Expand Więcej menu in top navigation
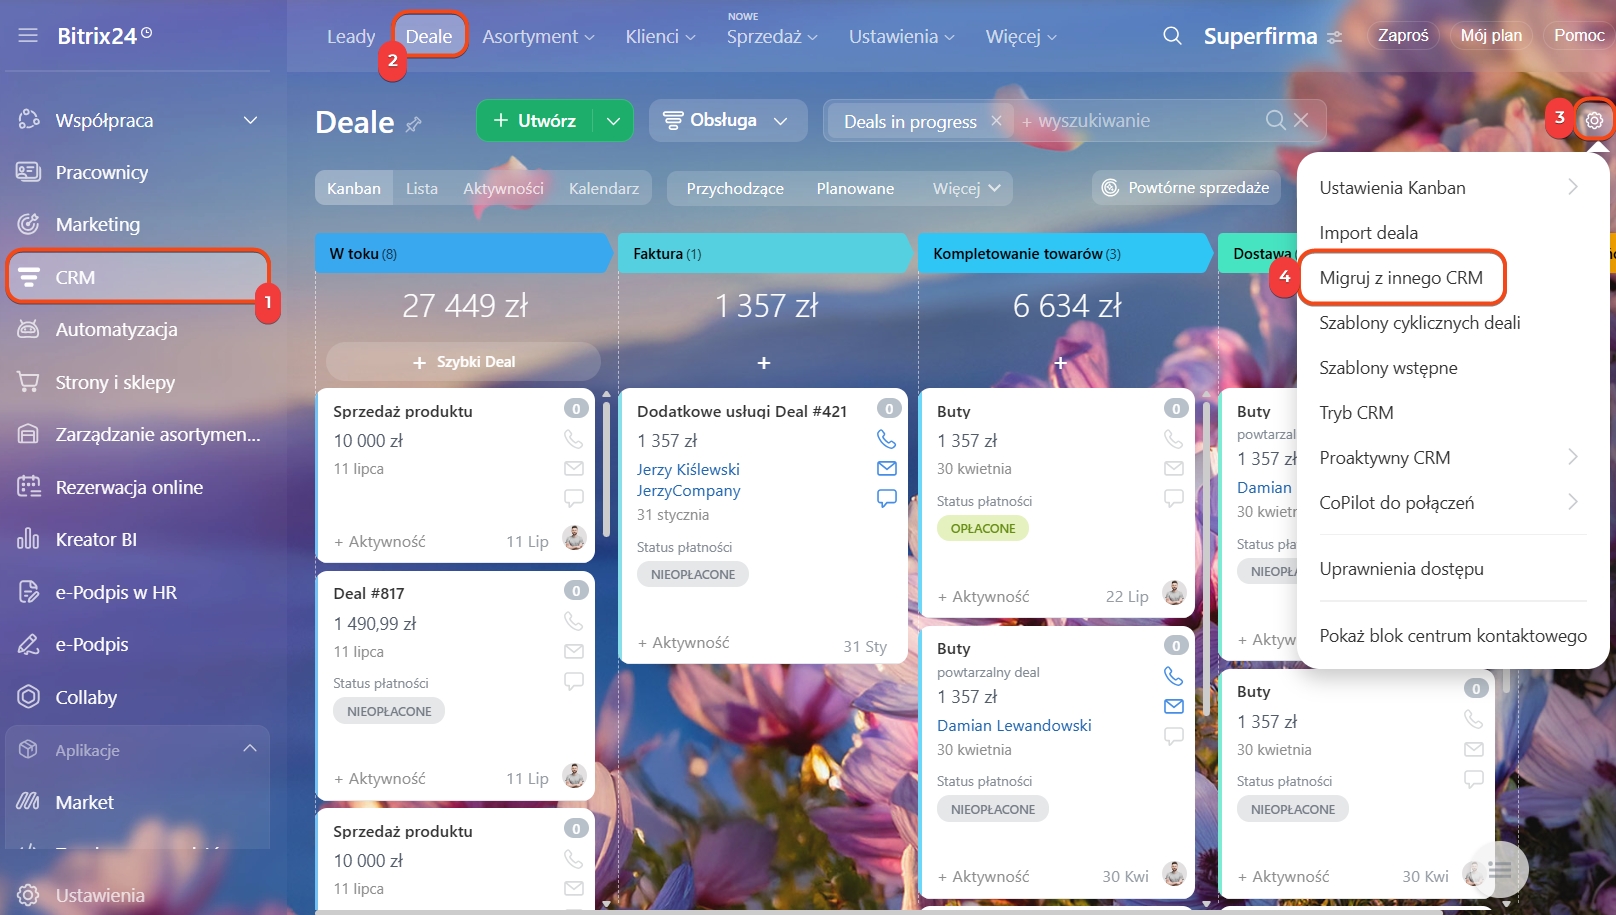This screenshot has height=915, width=1616. click(1021, 36)
